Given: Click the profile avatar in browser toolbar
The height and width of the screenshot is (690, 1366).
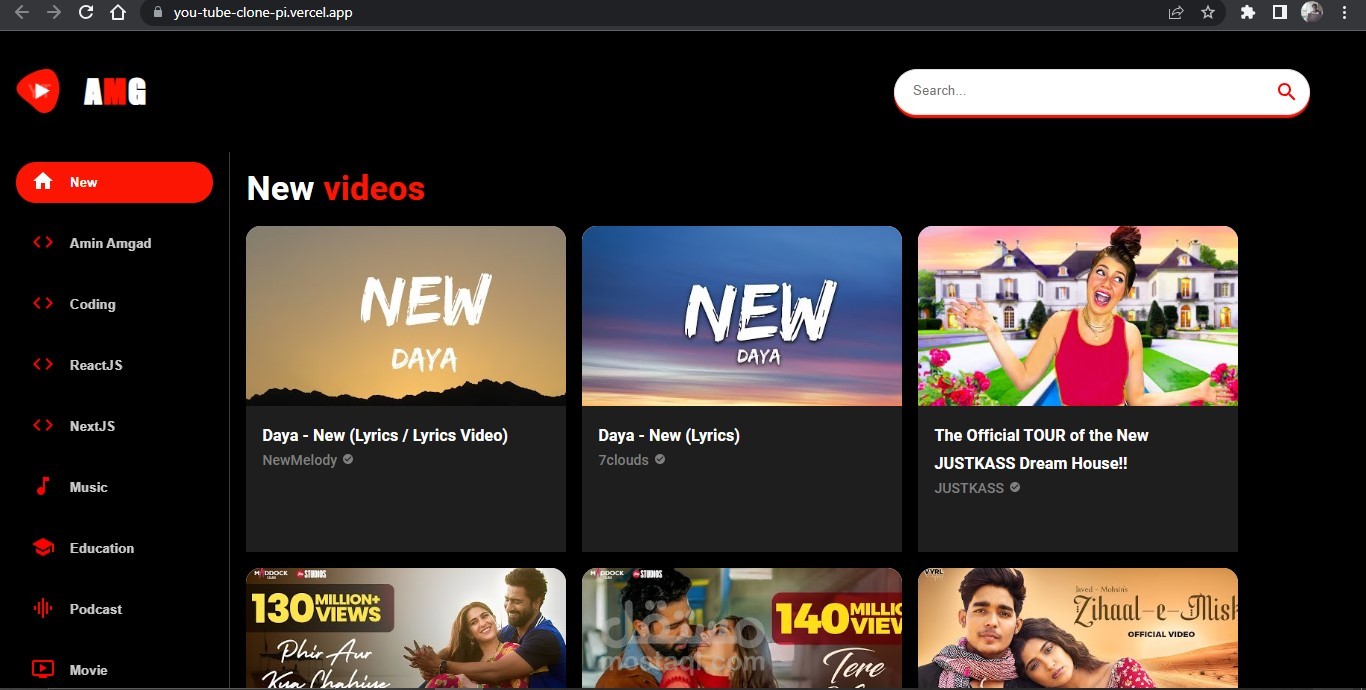Looking at the screenshot, I should coord(1311,13).
